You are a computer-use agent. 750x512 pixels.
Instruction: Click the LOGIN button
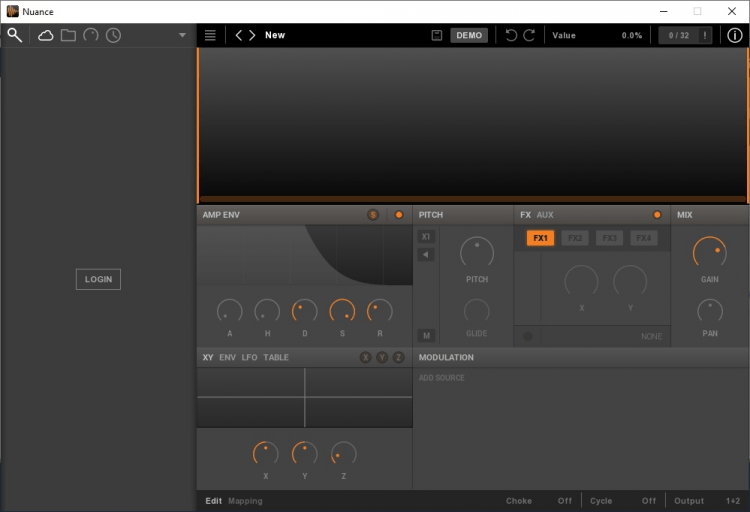coord(98,279)
